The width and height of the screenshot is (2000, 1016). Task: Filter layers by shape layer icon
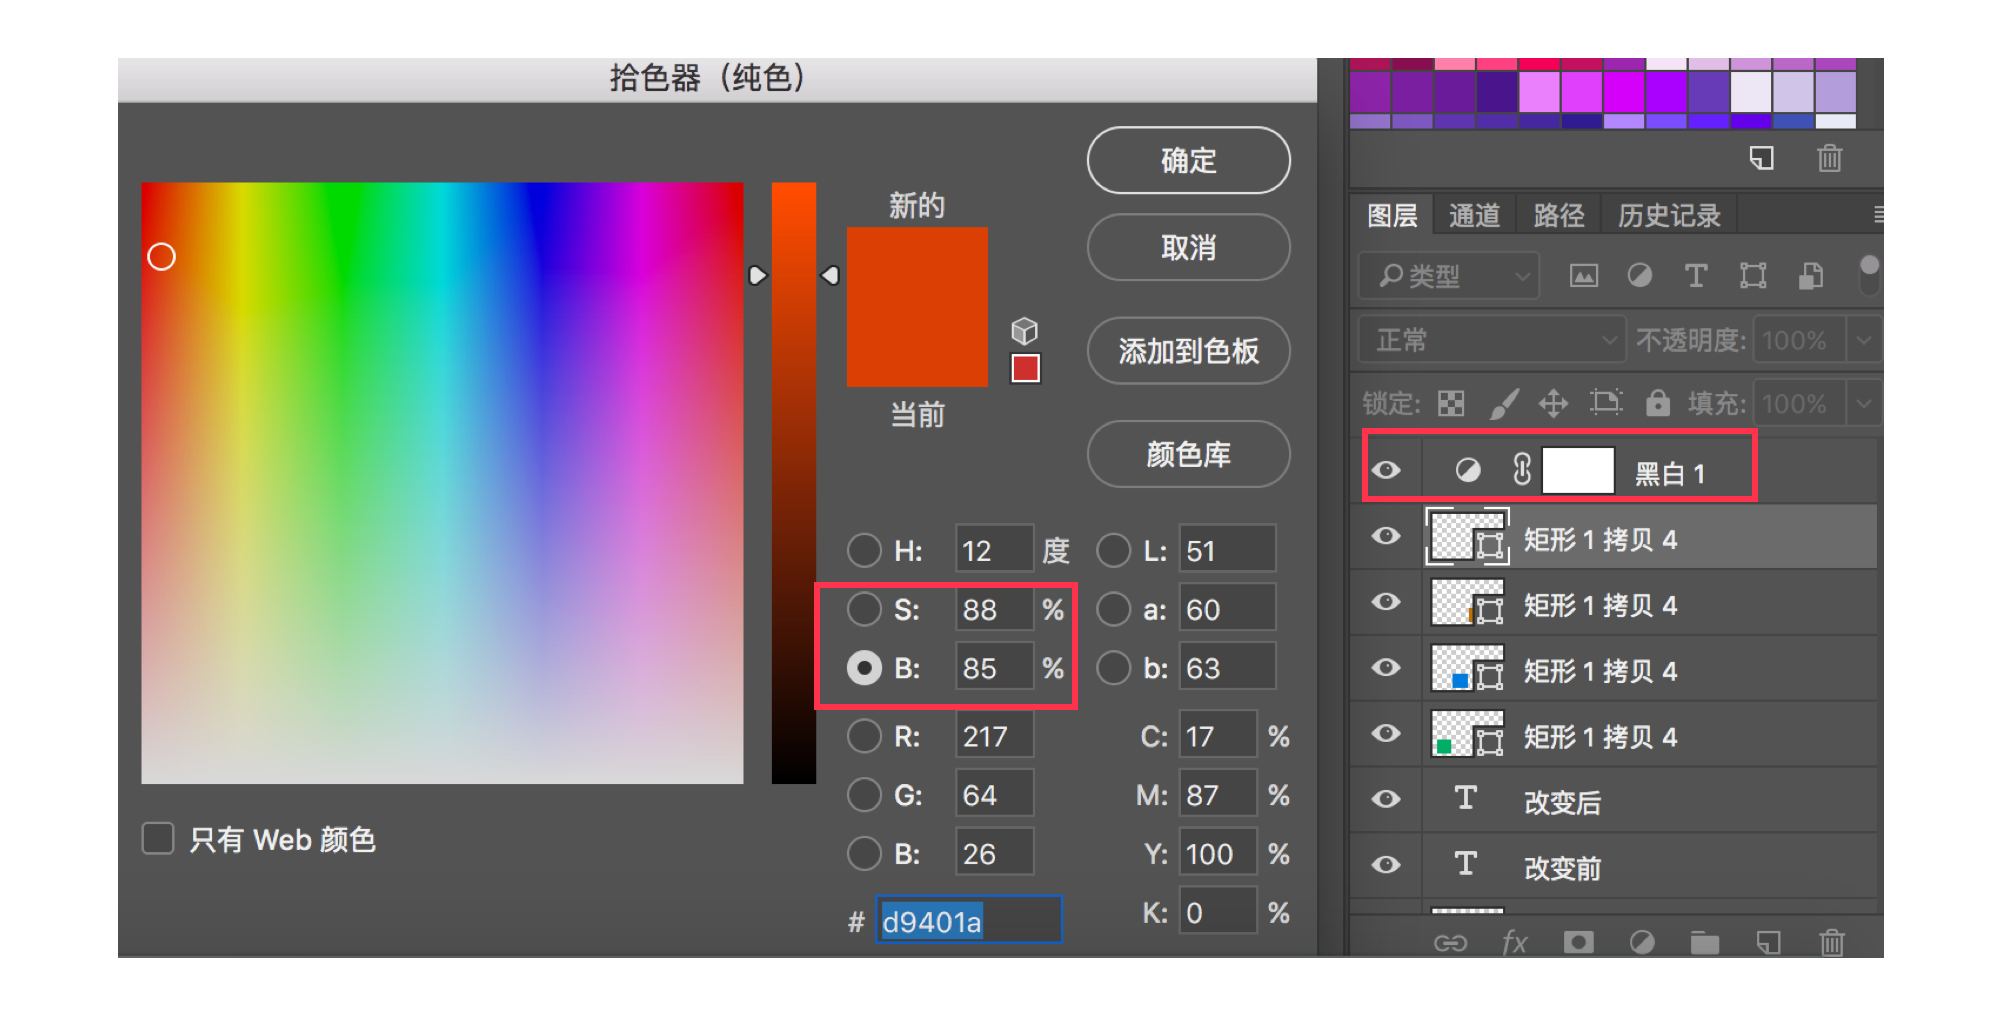tap(1753, 276)
